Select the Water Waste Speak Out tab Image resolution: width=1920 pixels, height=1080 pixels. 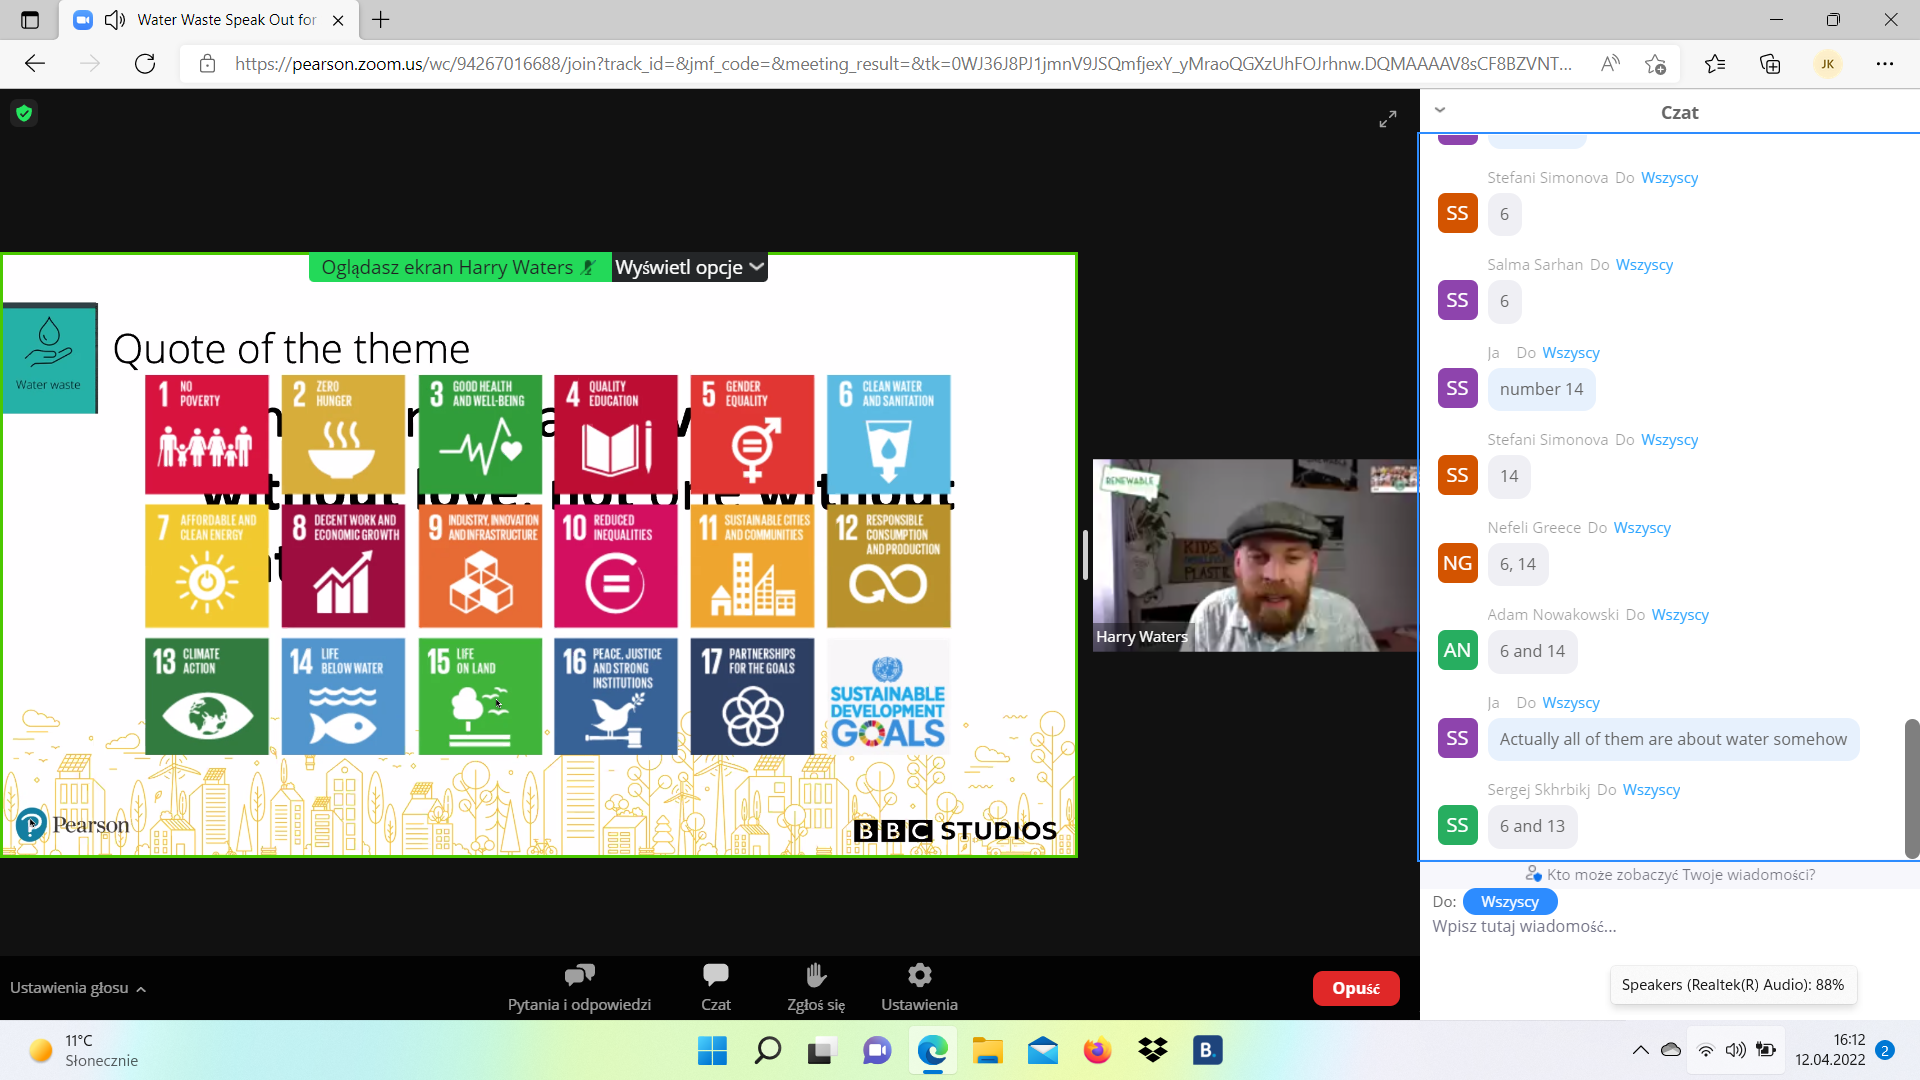click(226, 20)
